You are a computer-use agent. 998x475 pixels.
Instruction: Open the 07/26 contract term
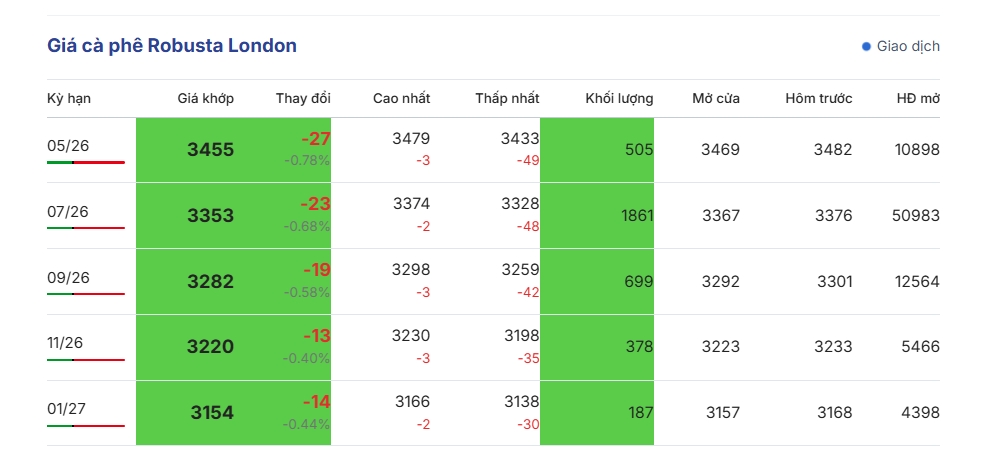(x=68, y=212)
